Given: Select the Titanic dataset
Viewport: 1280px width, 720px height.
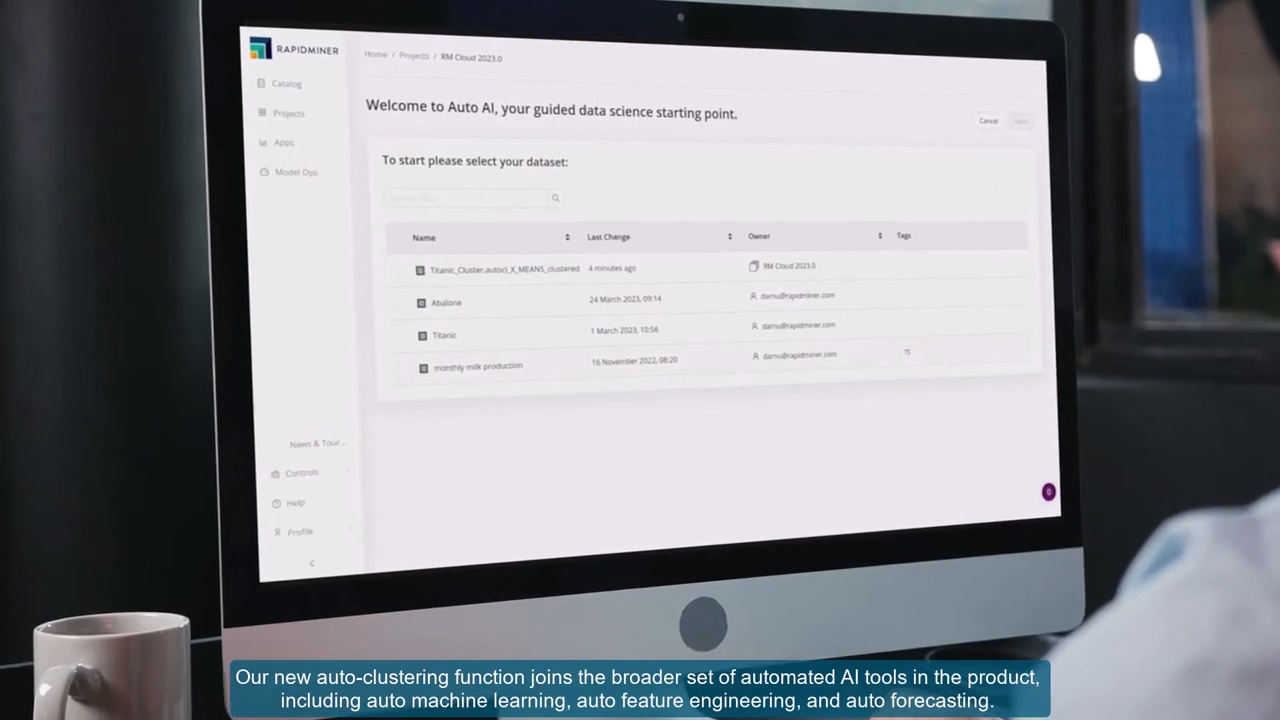Looking at the screenshot, I should (x=444, y=335).
